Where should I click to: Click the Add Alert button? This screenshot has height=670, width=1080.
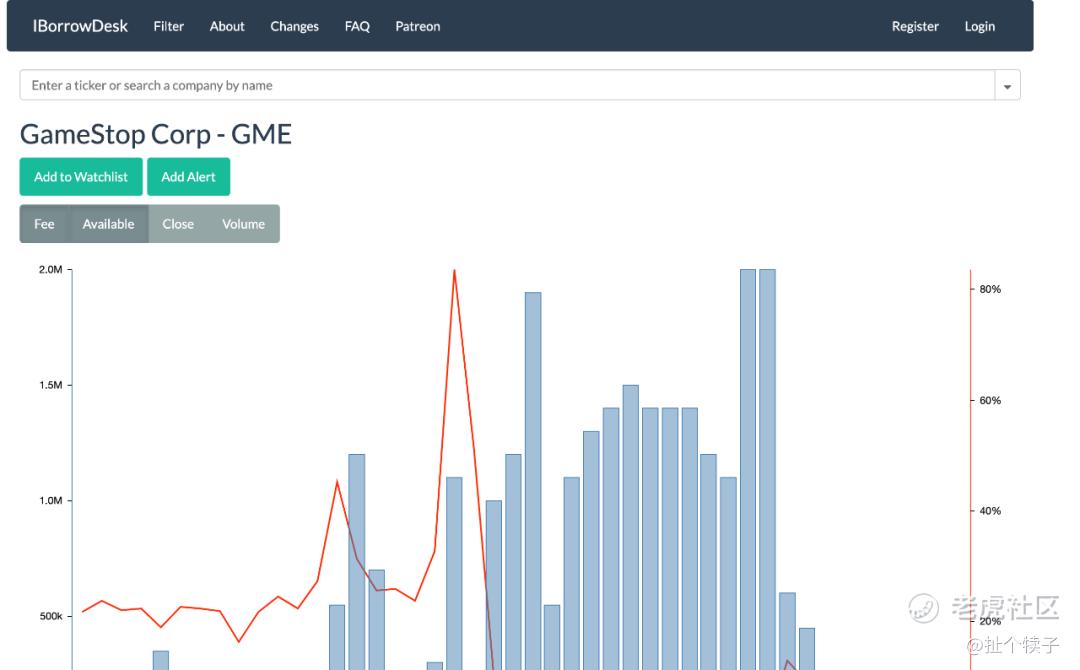188,177
